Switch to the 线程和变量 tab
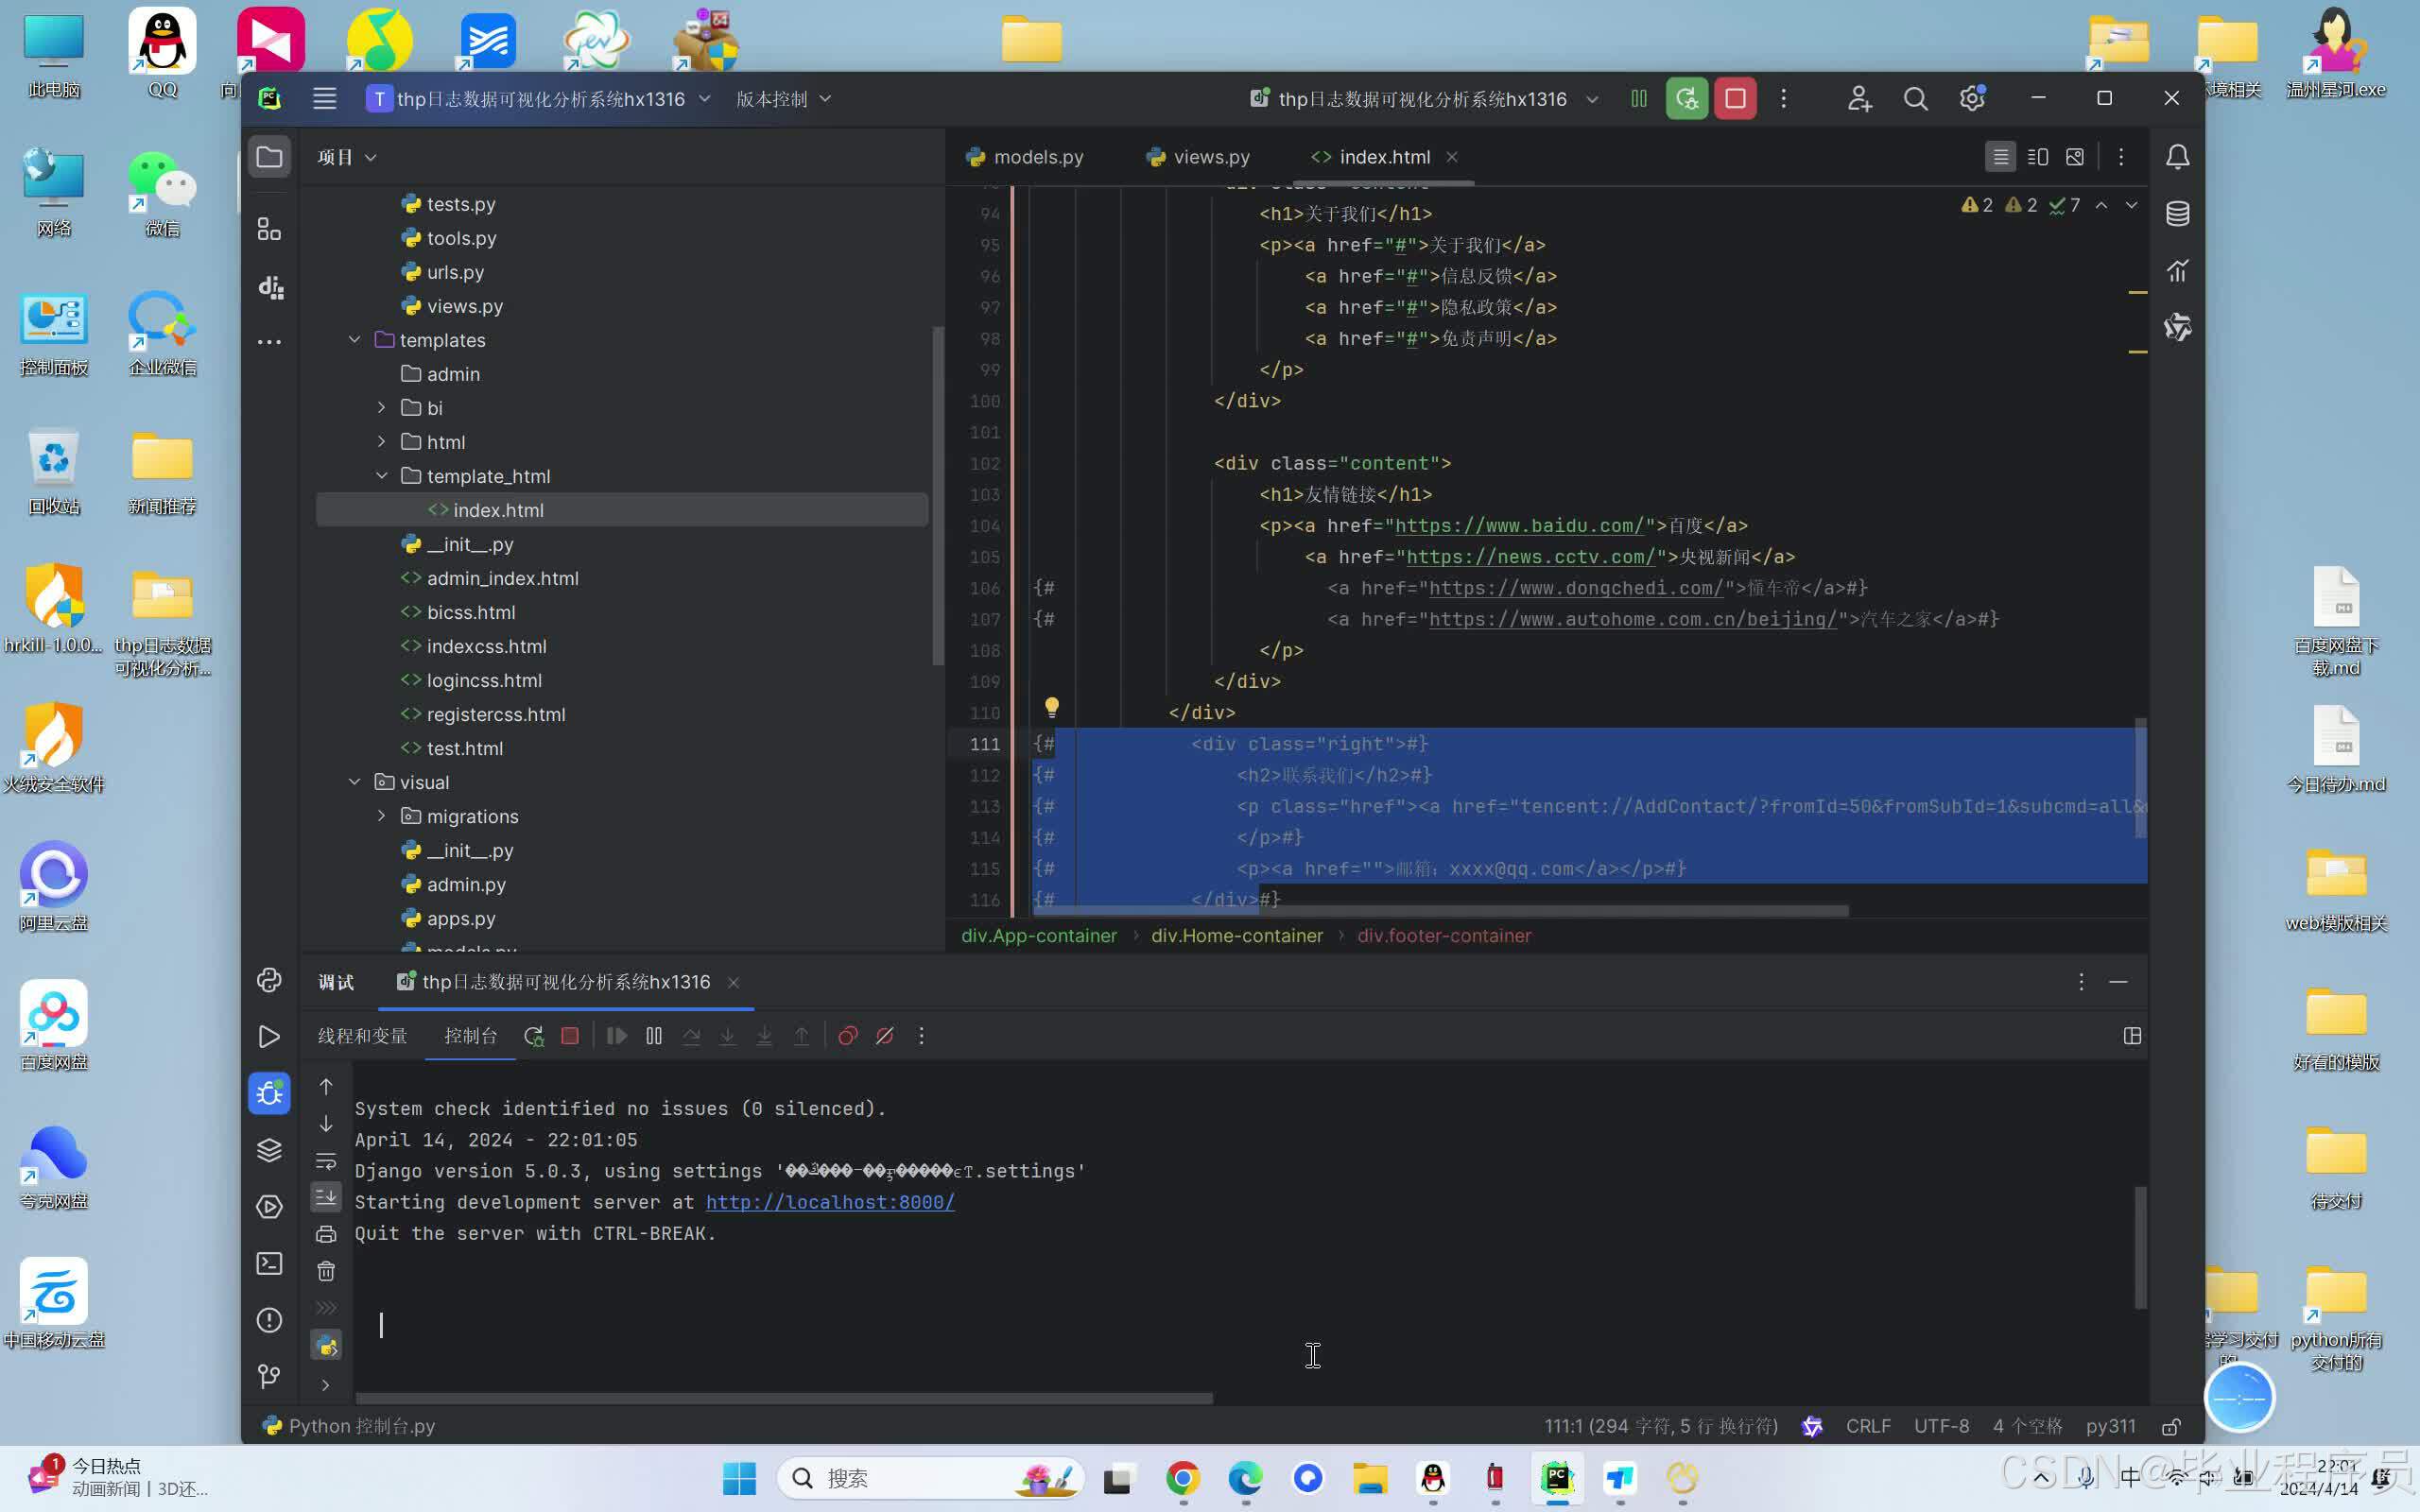This screenshot has width=2420, height=1512. [362, 1036]
